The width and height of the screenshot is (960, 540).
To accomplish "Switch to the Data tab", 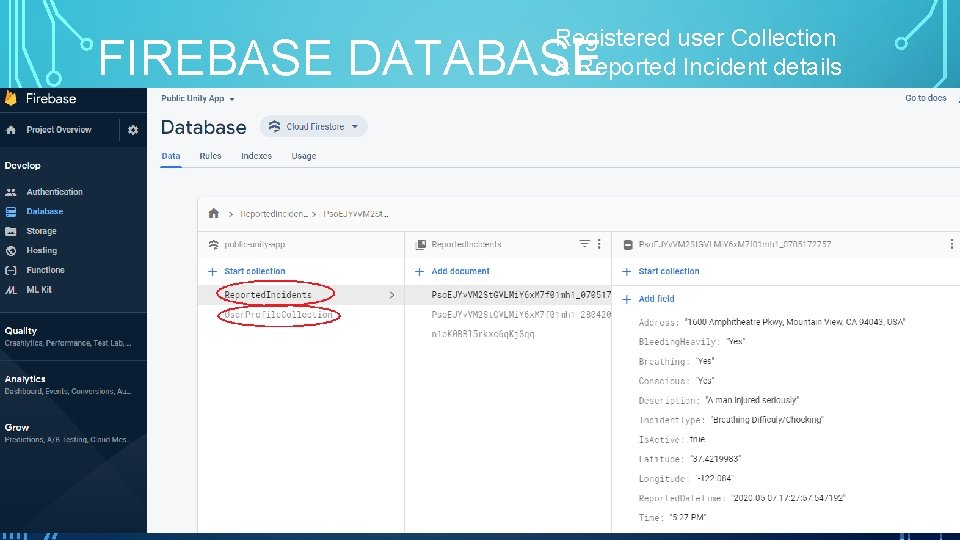I will (171, 156).
